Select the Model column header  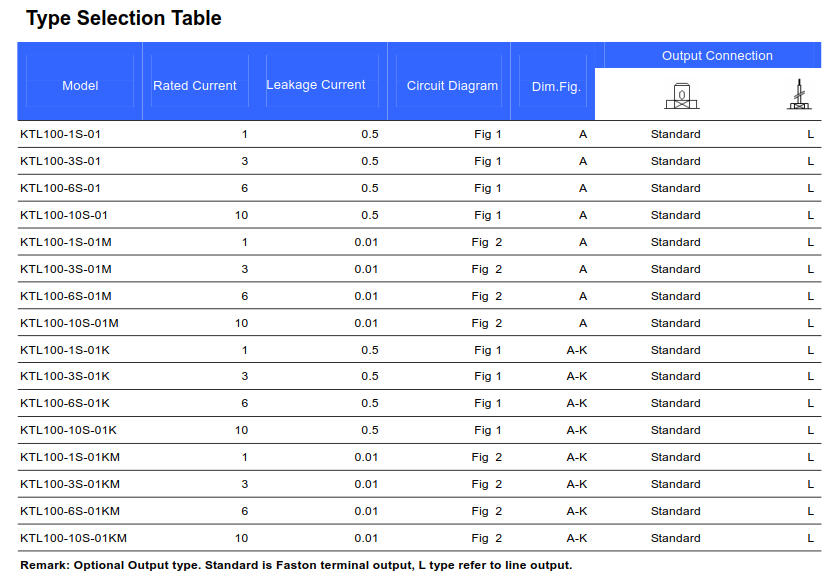(80, 86)
